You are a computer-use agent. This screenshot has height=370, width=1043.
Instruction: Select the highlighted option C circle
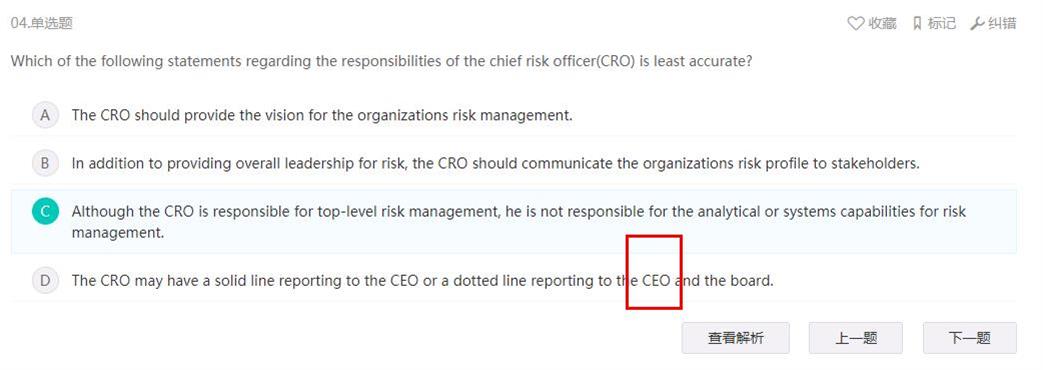pyautogui.click(x=45, y=212)
